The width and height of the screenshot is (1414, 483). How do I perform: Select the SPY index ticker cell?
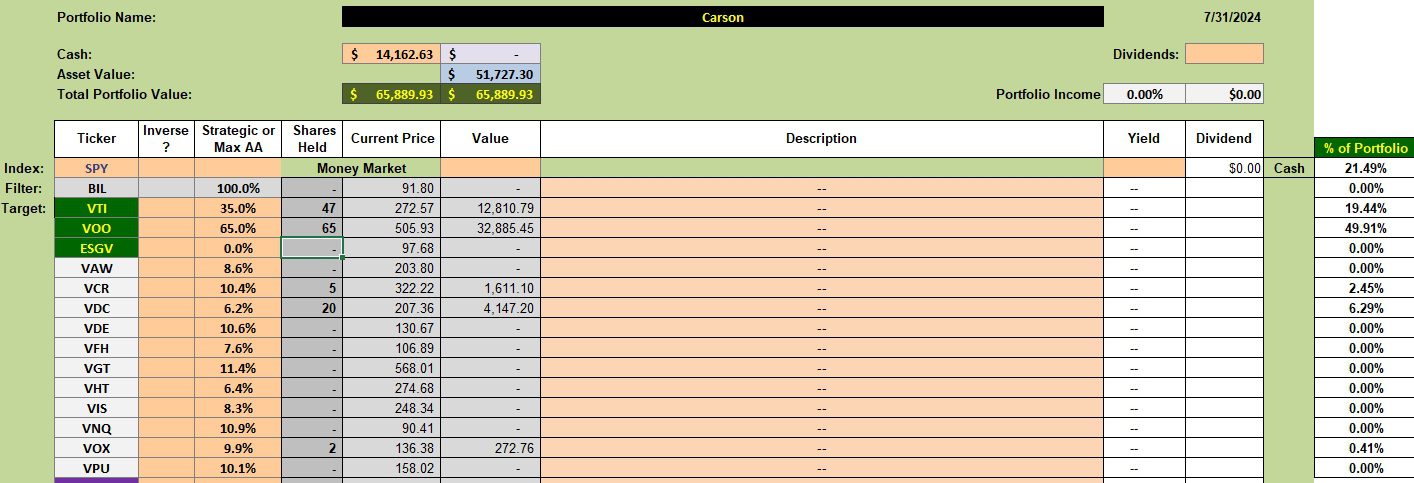pyautogui.click(x=97, y=168)
